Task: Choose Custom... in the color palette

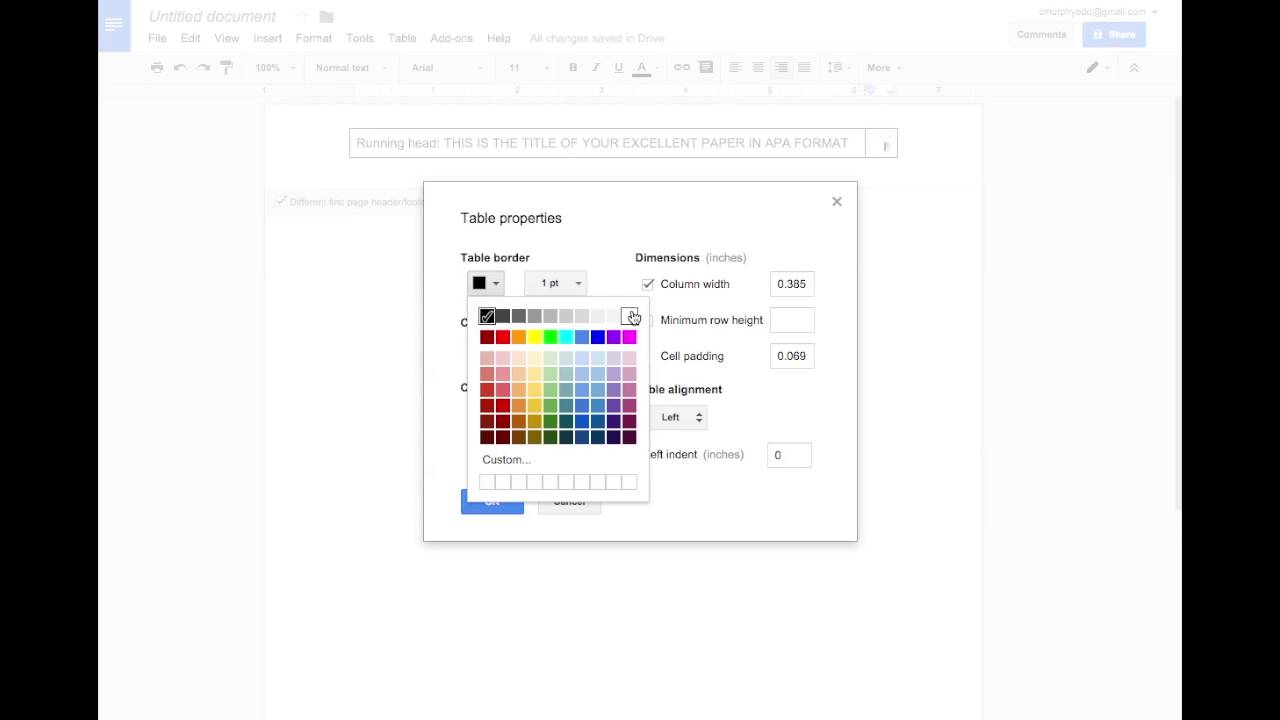Action: pos(506,460)
